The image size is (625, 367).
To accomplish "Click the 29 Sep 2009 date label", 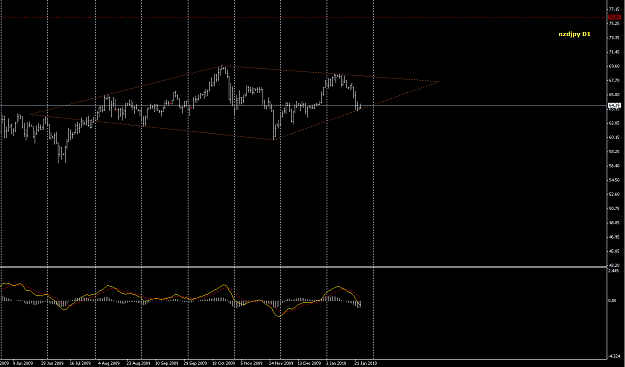I will (195, 363).
